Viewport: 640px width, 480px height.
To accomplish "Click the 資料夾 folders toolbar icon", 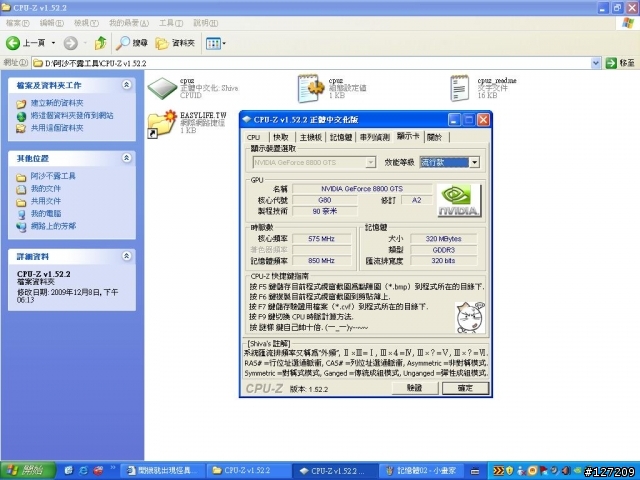I will [x=162, y=43].
